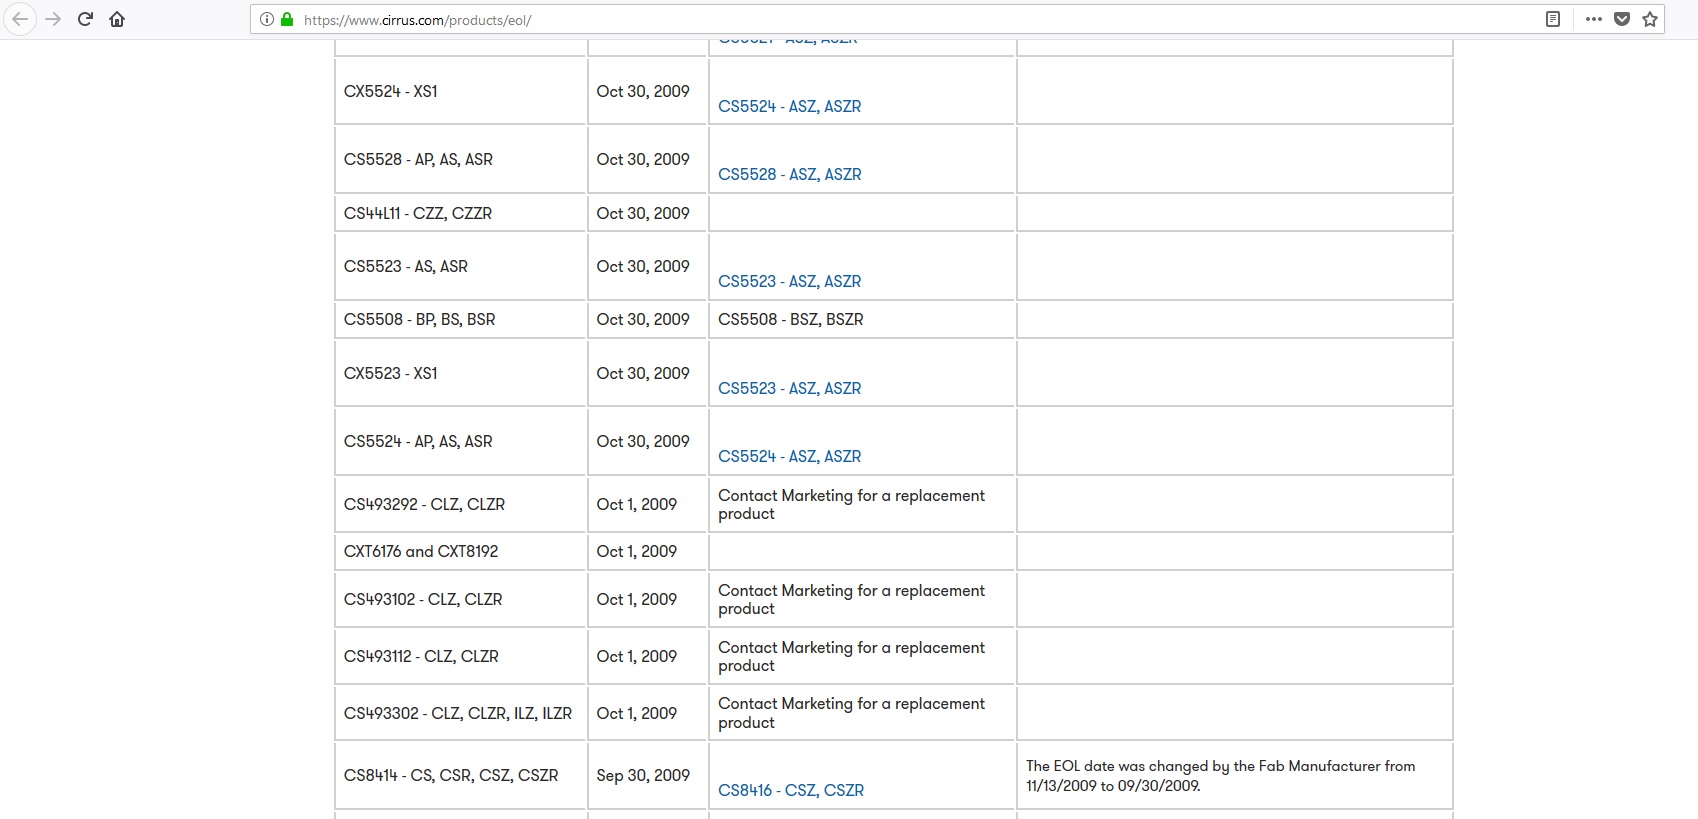The width and height of the screenshot is (1698, 819).
Task: Bookmark this page with the star icon
Action: 1650,19
